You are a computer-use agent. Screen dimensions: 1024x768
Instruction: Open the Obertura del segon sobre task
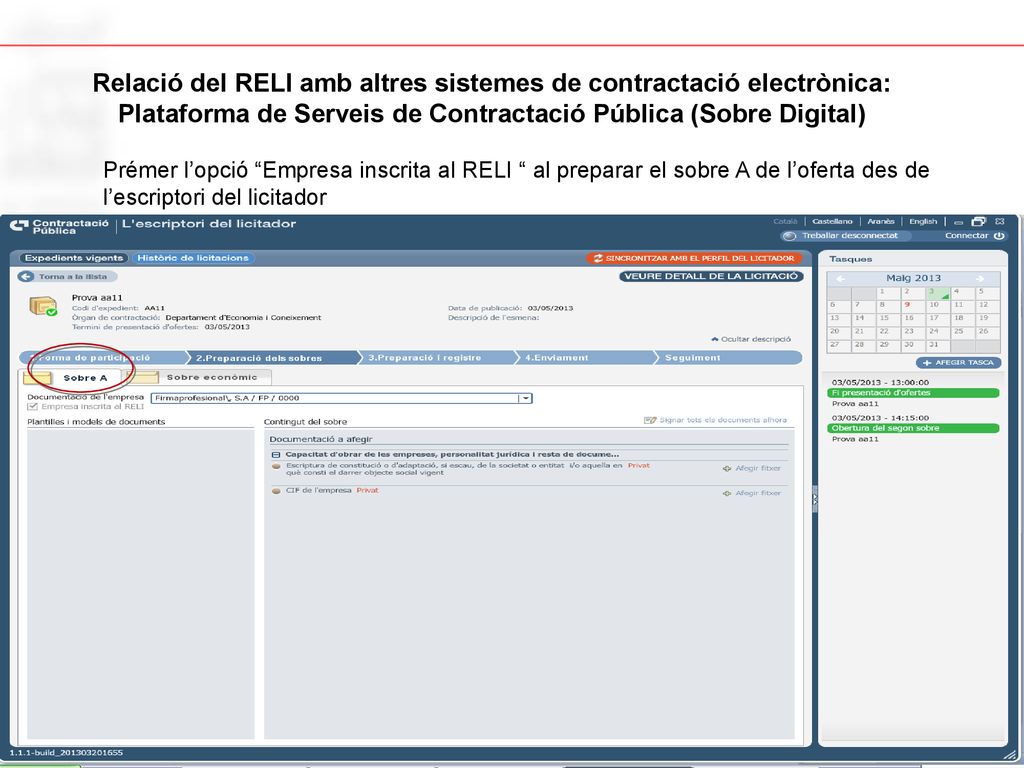pyautogui.click(x=913, y=429)
